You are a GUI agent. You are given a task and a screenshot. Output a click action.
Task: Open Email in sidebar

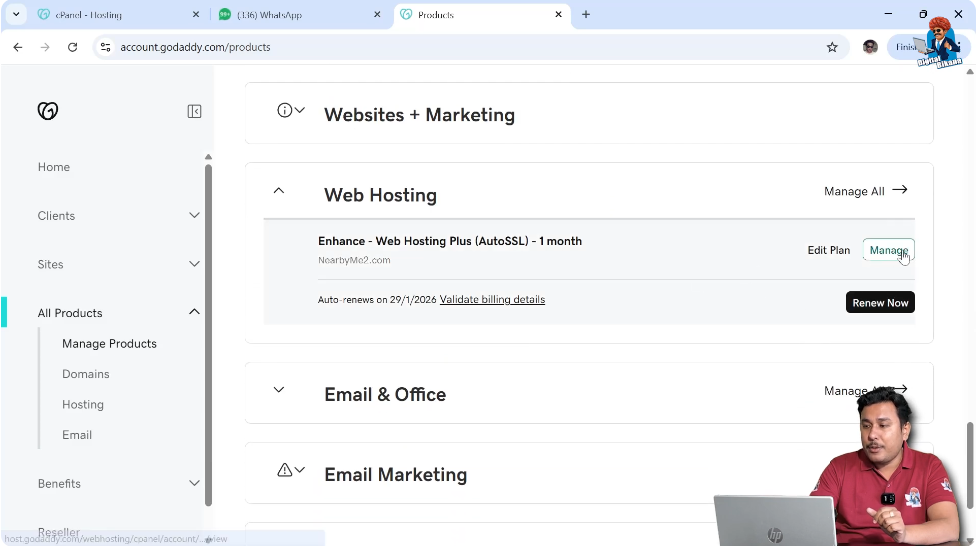(x=77, y=435)
